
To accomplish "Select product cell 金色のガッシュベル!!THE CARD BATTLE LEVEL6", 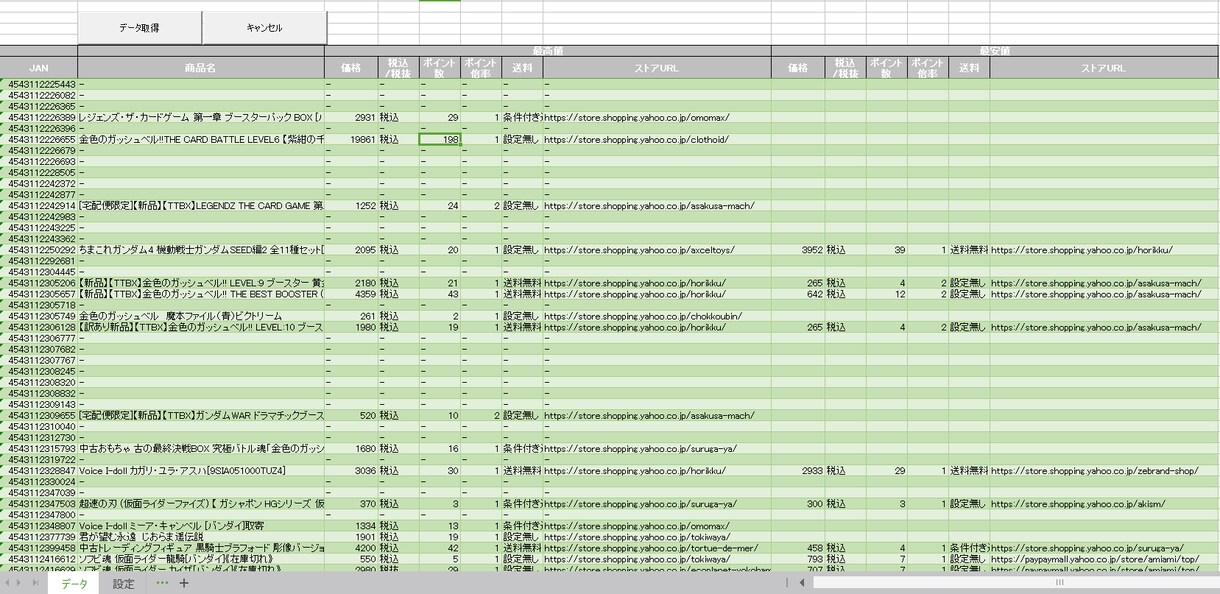I will (x=201, y=139).
